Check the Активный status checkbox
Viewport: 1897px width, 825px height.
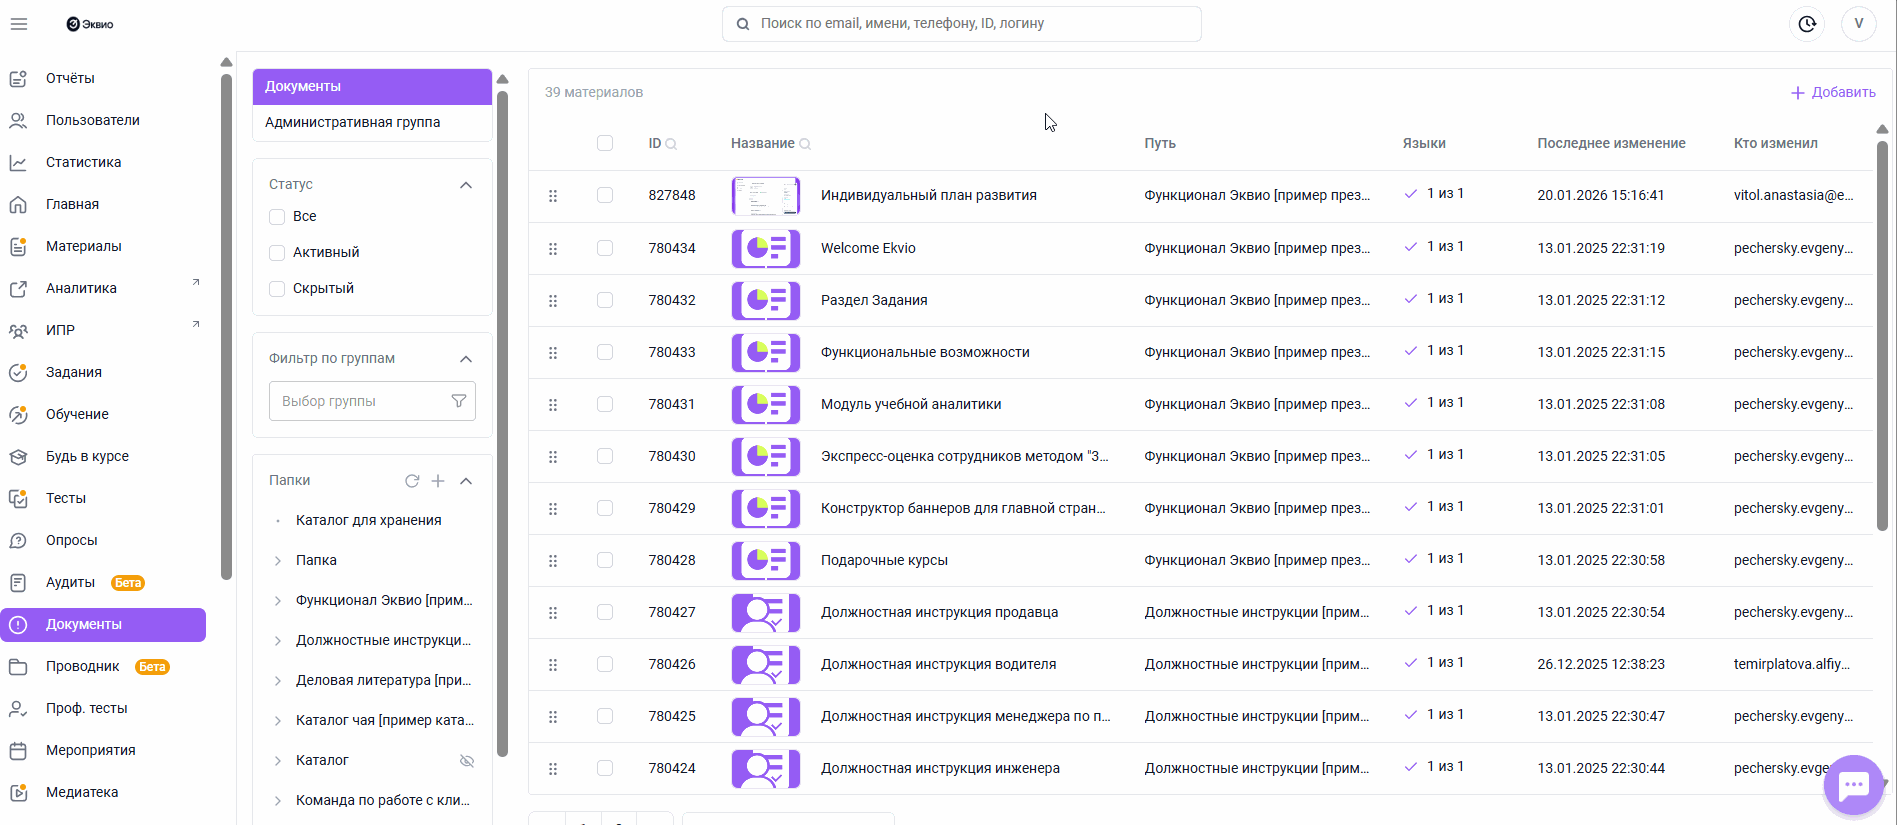(x=278, y=253)
